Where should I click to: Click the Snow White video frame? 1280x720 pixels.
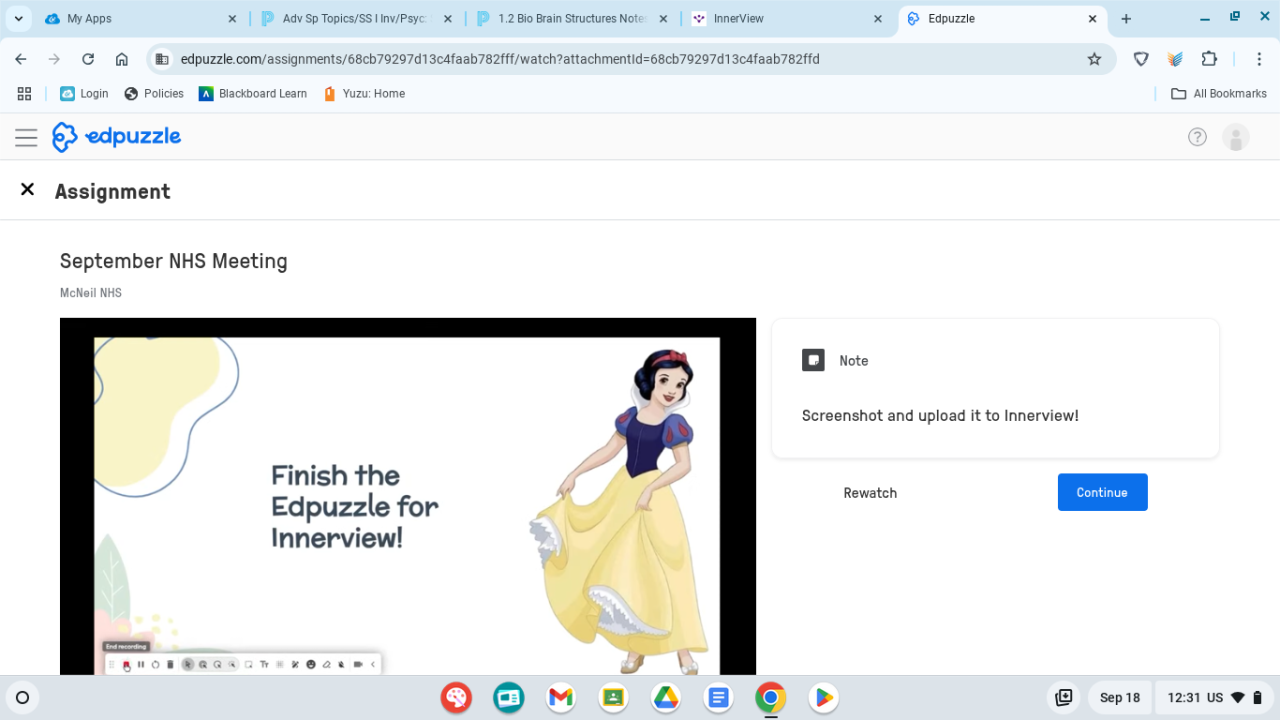(x=408, y=496)
